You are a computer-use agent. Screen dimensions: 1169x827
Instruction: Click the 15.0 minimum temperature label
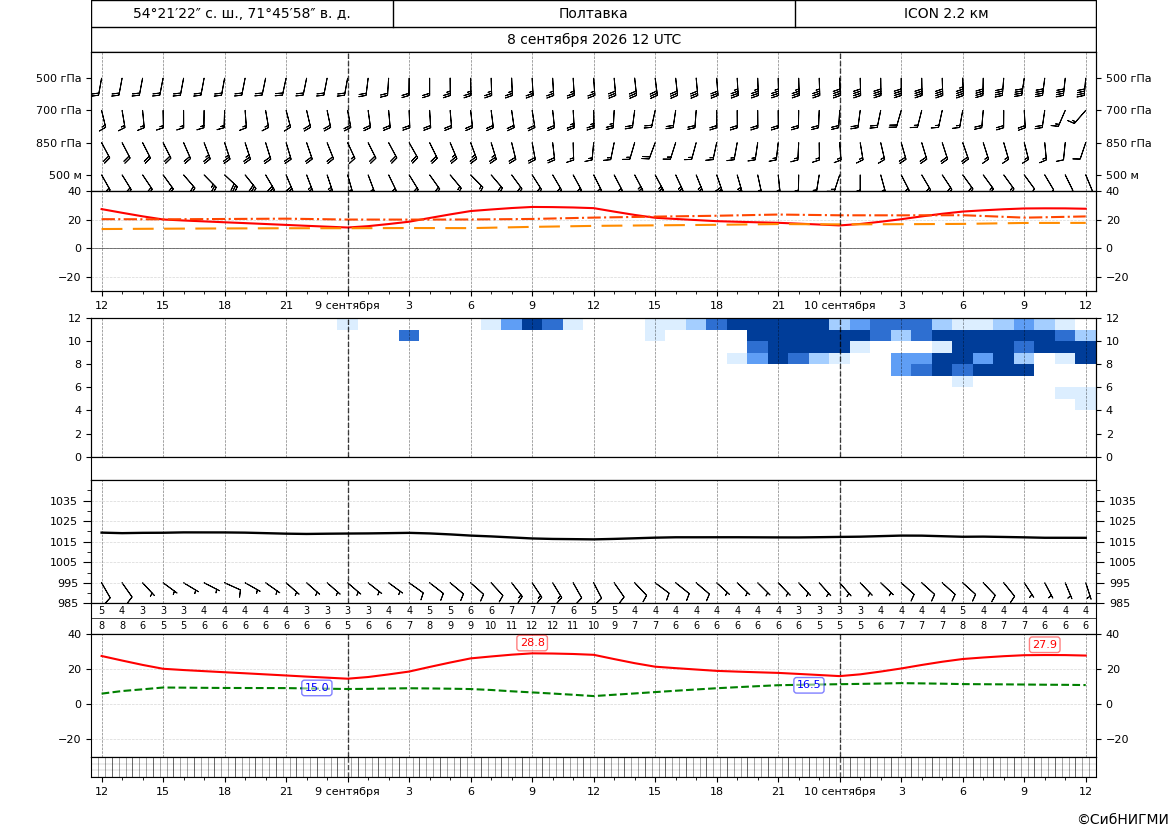pos(317,688)
